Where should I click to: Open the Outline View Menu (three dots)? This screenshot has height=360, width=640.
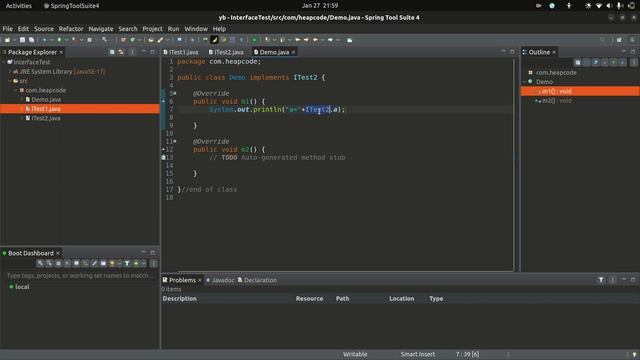click(633, 62)
